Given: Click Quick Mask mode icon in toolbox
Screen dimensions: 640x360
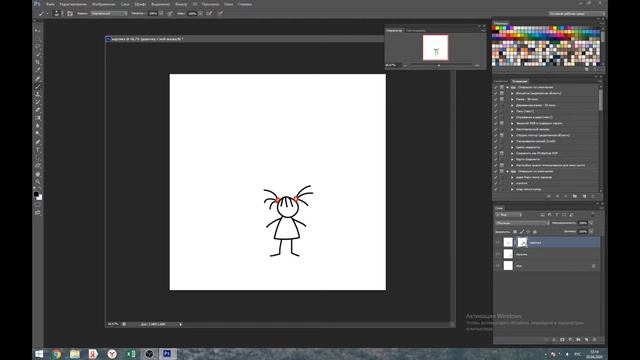Looking at the screenshot, I should tap(38, 205).
